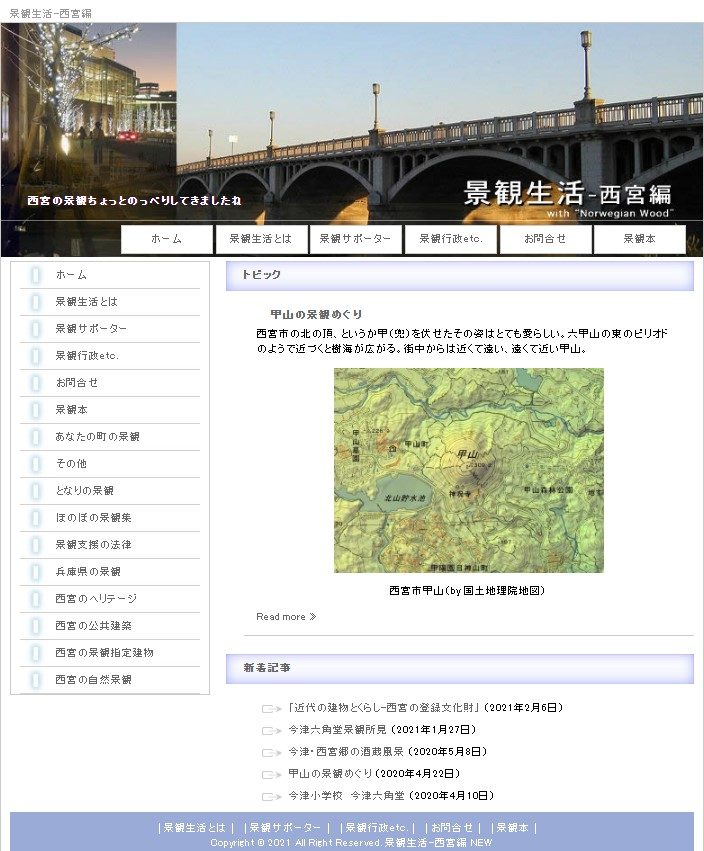Select 景観サポーター in the top navigation bar
The image size is (704, 851).
pos(357,239)
